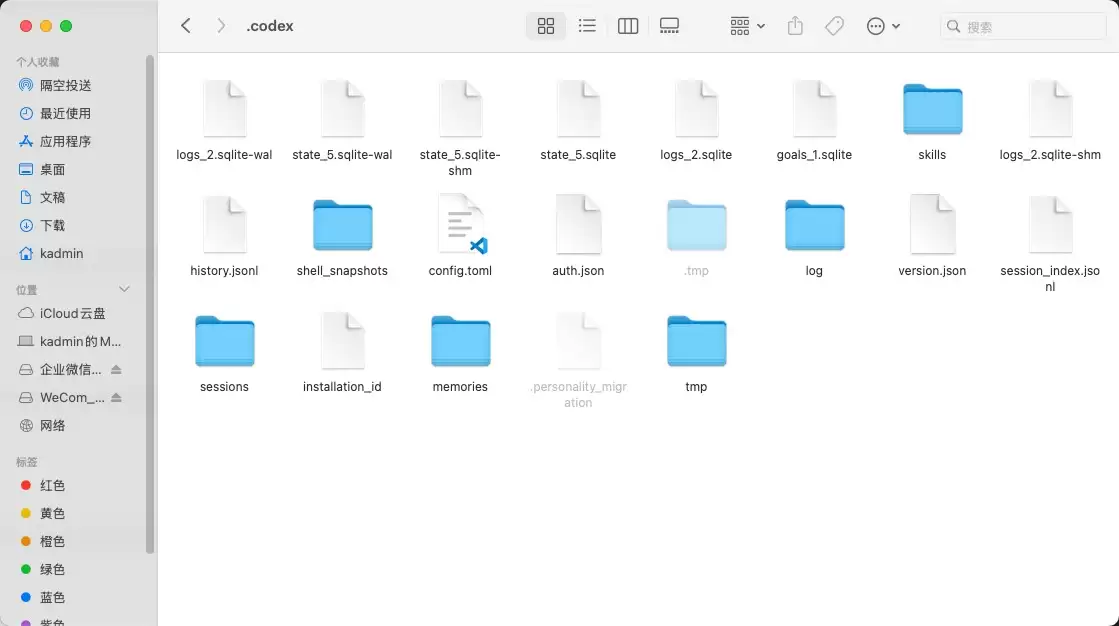Select the shell_snapshots folder

(343, 236)
